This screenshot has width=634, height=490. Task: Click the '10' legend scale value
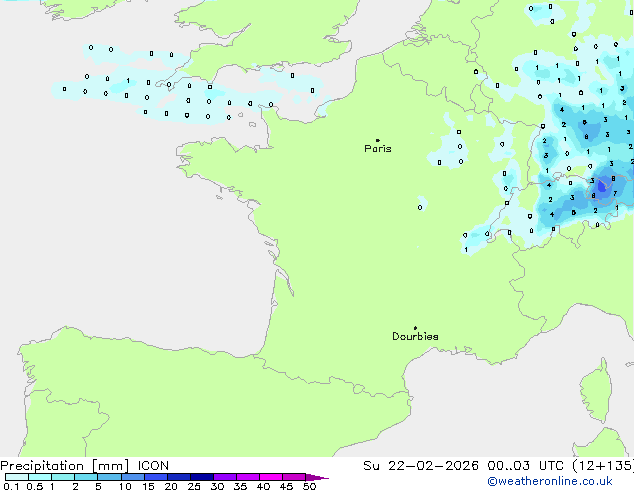point(125,486)
